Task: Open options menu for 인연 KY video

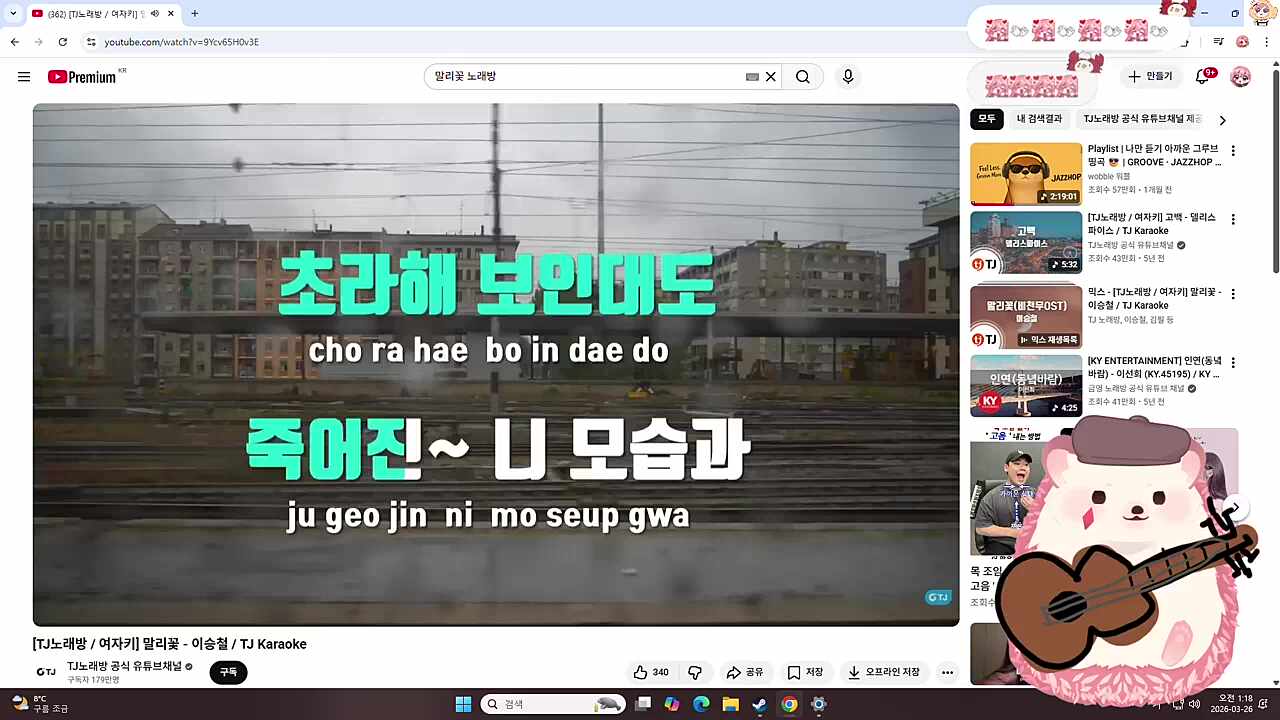Action: [x=1233, y=363]
